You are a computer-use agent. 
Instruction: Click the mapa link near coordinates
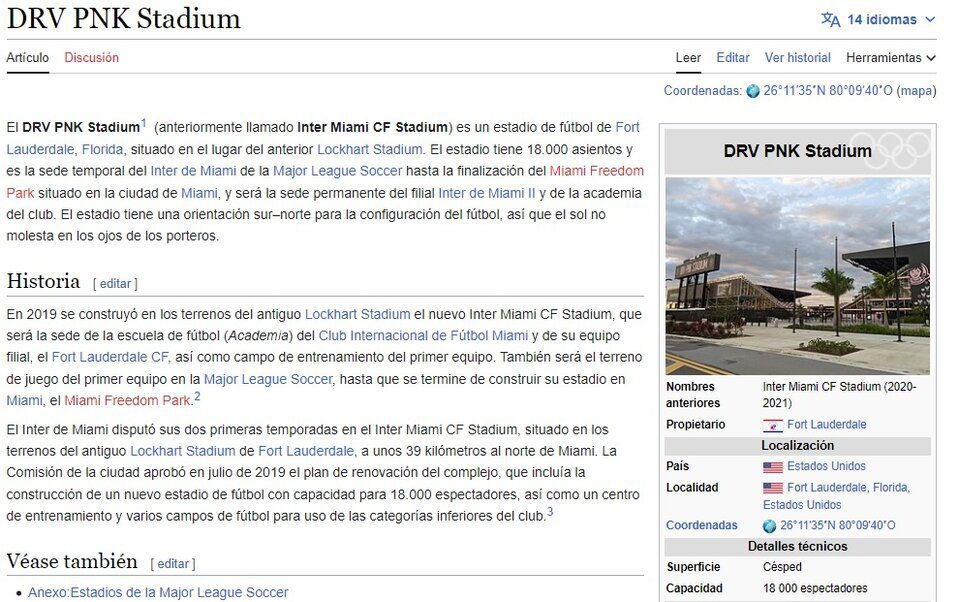click(x=916, y=91)
